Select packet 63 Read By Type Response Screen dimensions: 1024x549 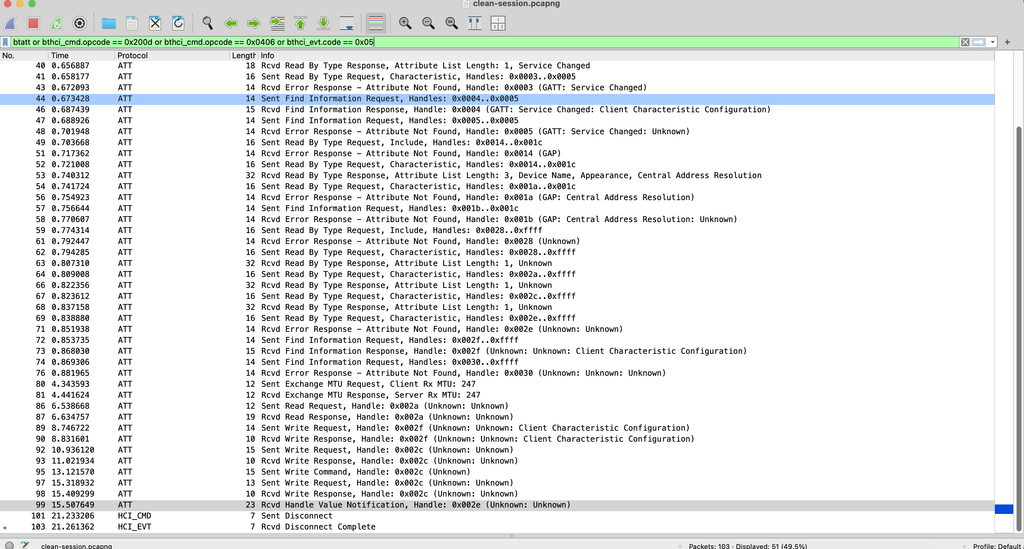point(497,263)
